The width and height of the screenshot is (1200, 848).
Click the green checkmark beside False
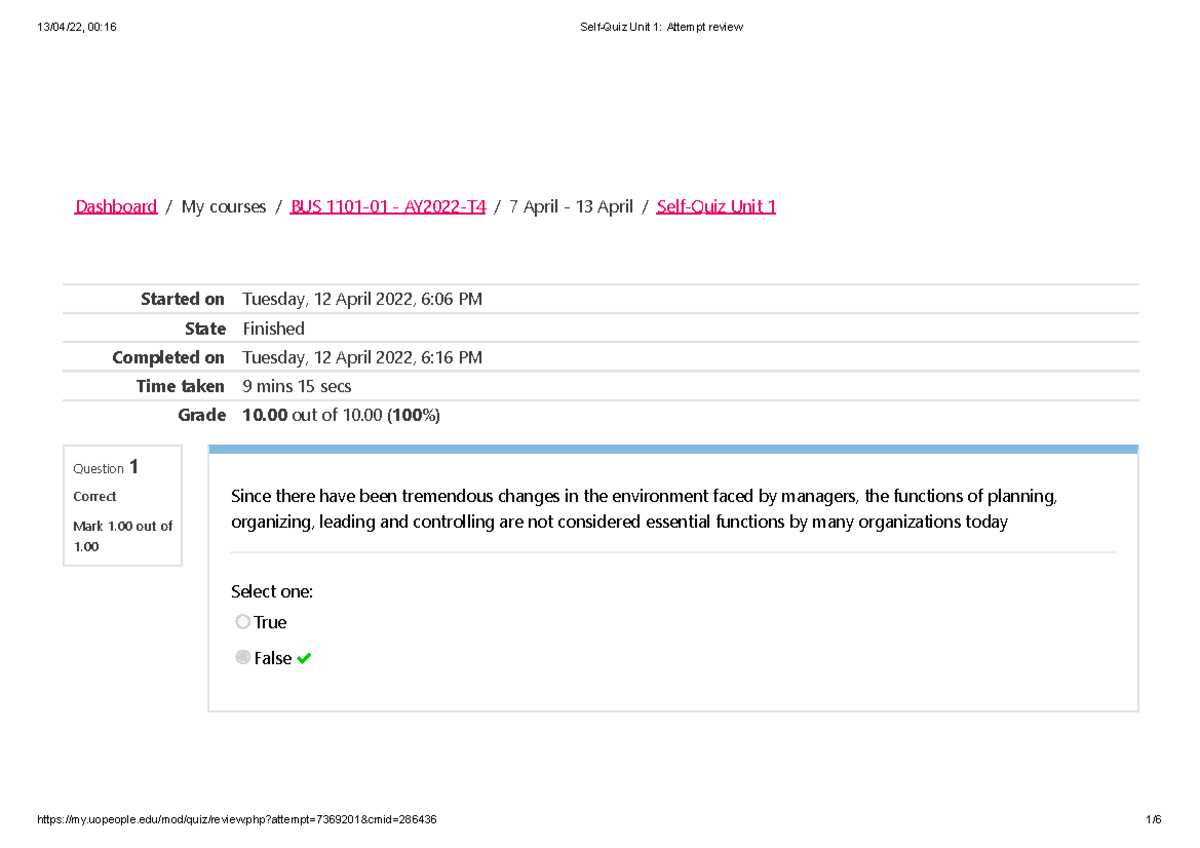(x=304, y=659)
